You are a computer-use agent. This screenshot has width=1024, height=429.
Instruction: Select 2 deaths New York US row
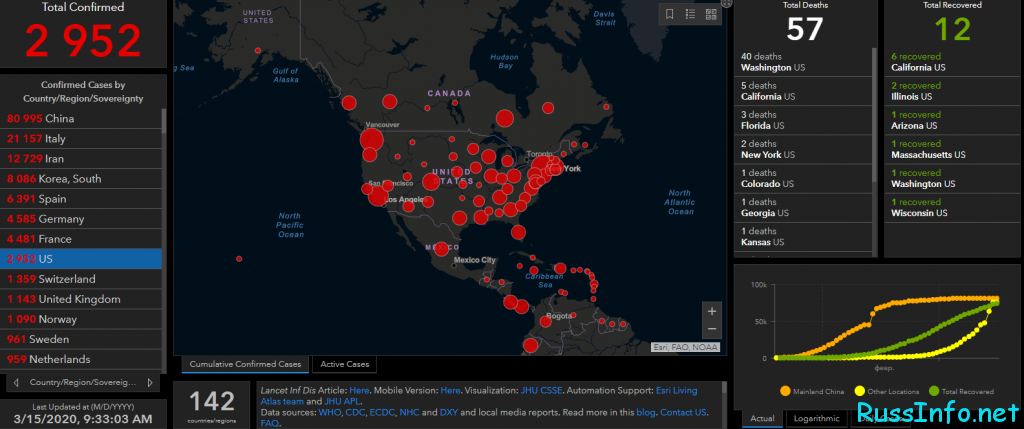click(x=803, y=150)
